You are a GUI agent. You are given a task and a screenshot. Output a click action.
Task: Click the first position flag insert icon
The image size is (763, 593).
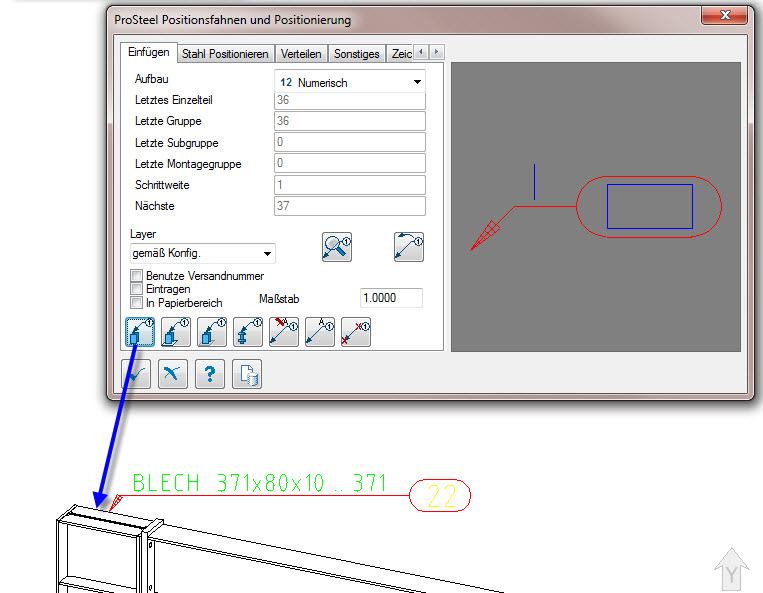[140, 332]
